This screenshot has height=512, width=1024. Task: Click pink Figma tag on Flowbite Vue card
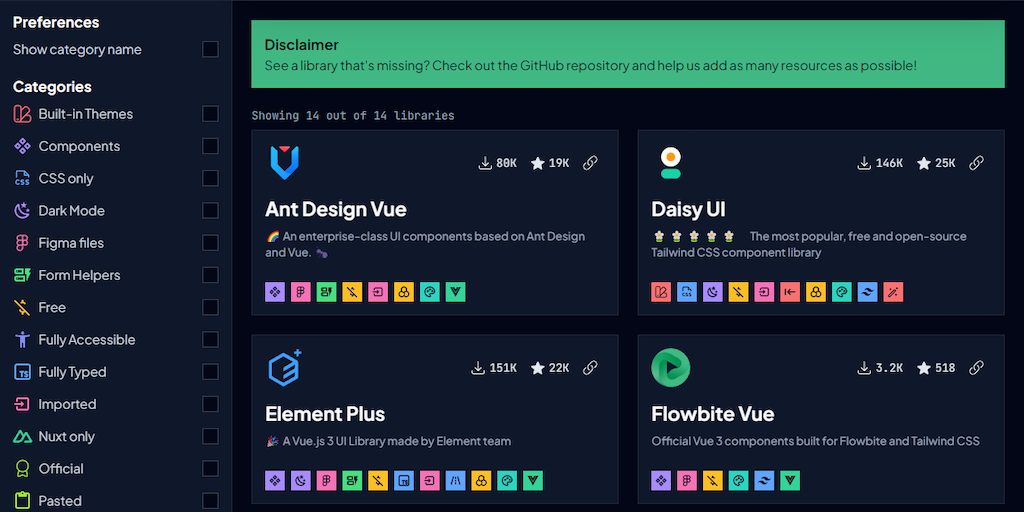coord(687,481)
